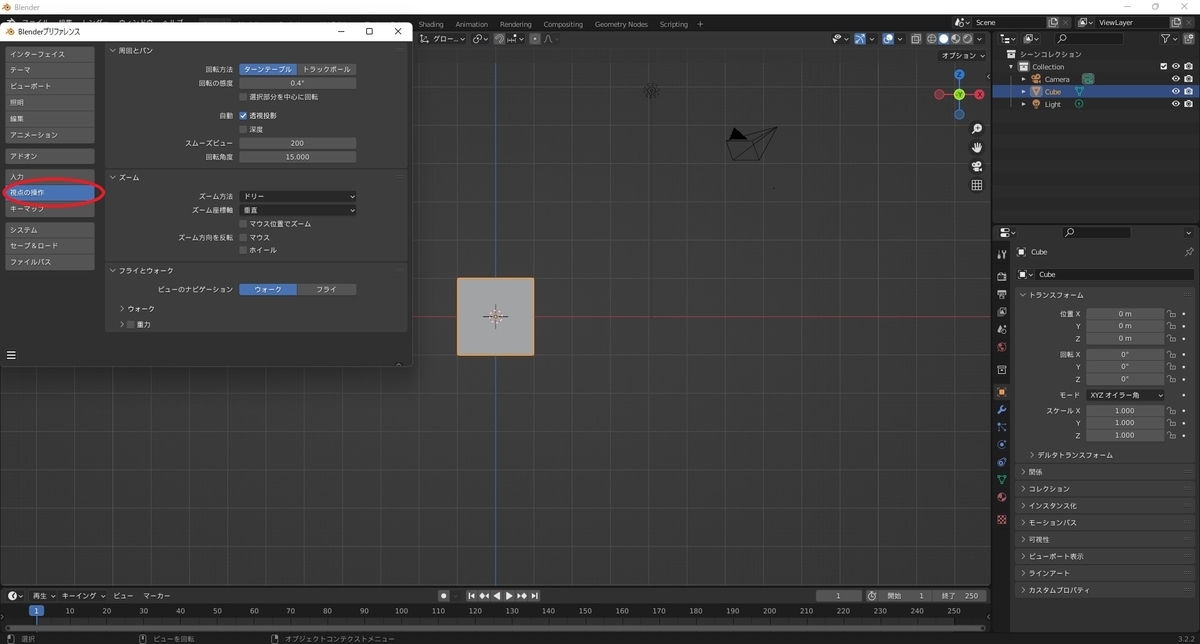1200x644 pixels.
Task: Open オプション dropdown in viewport
Action: [x=964, y=56]
